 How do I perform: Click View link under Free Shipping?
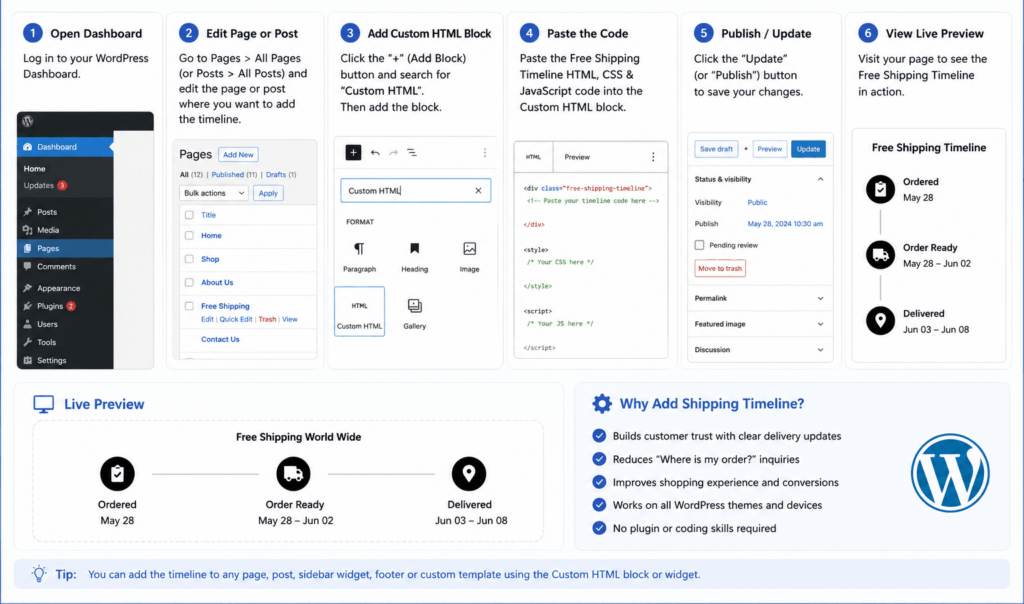pyautogui.click(x=289, y=319)
